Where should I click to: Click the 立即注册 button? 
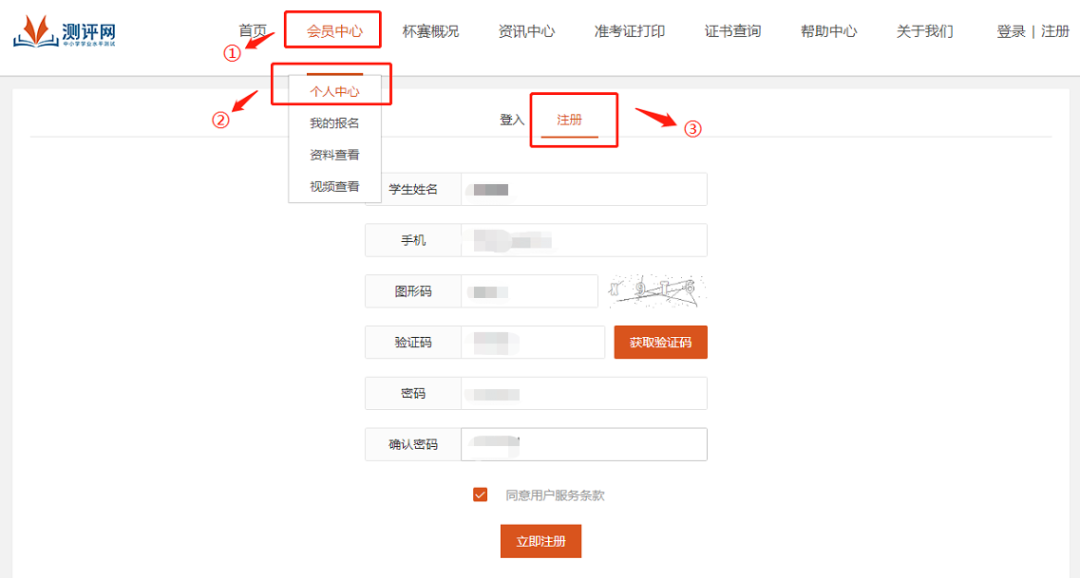(541, 541)
